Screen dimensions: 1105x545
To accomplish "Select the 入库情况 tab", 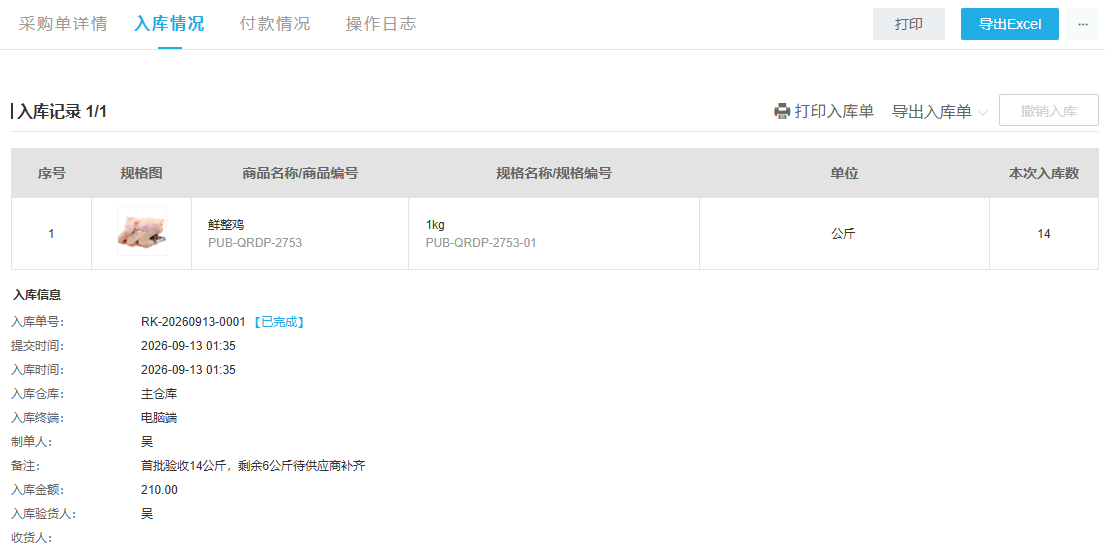I will [x=169, y=24].
